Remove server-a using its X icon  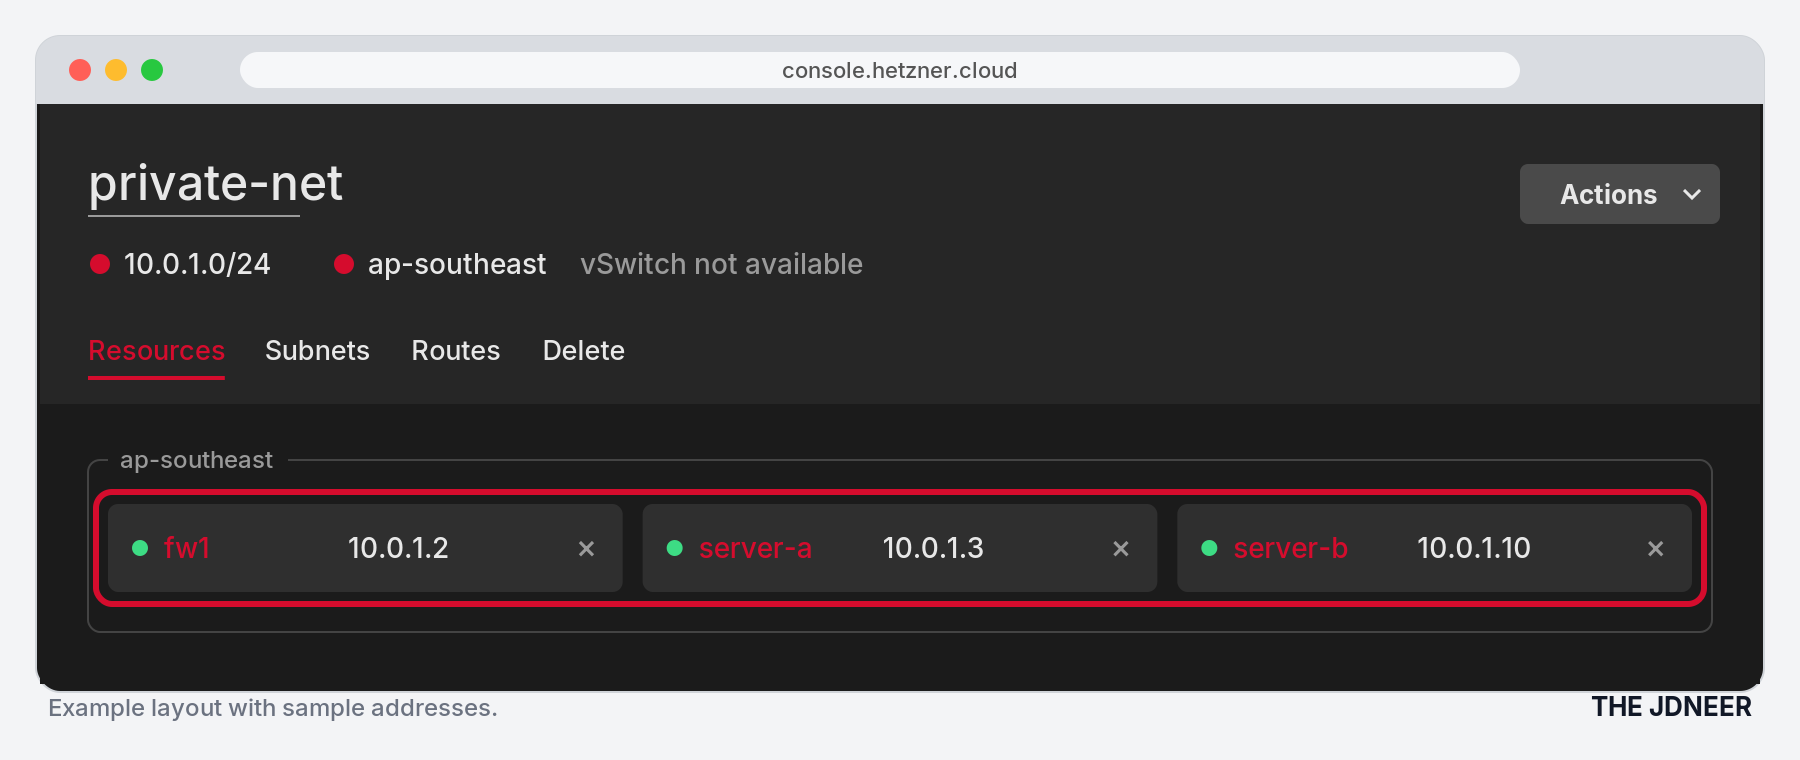click(1121, 549)
